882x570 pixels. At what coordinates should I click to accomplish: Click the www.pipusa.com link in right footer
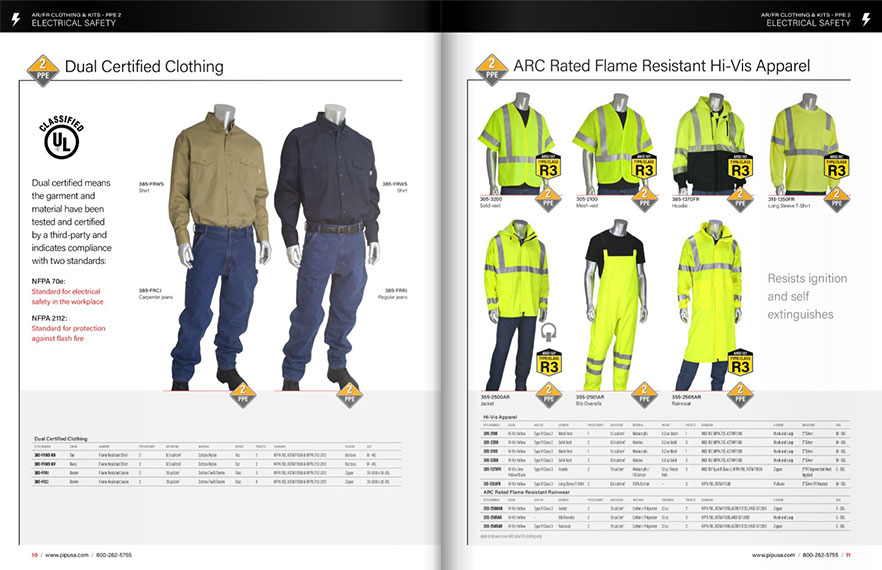(773, 555)
